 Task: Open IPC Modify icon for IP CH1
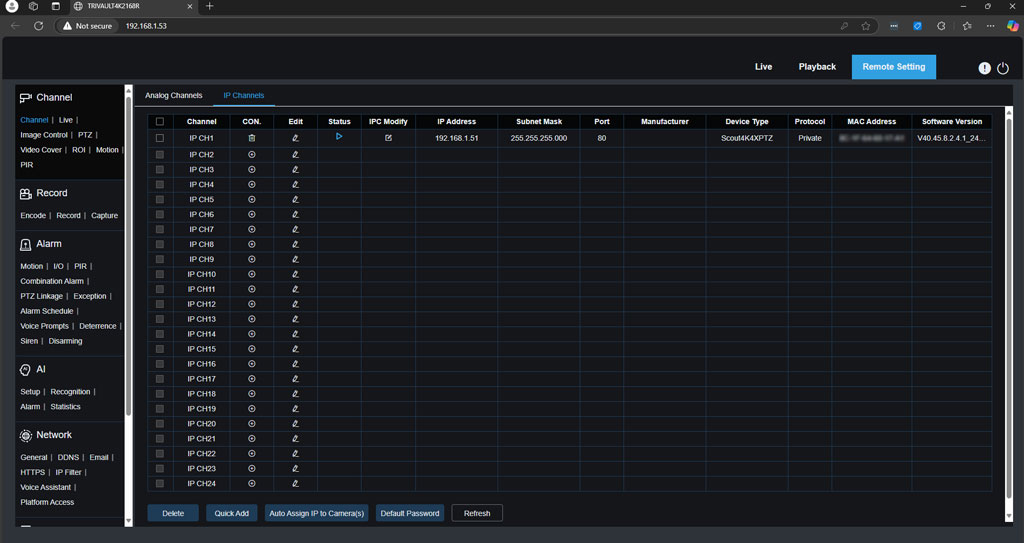pos(388,138)
